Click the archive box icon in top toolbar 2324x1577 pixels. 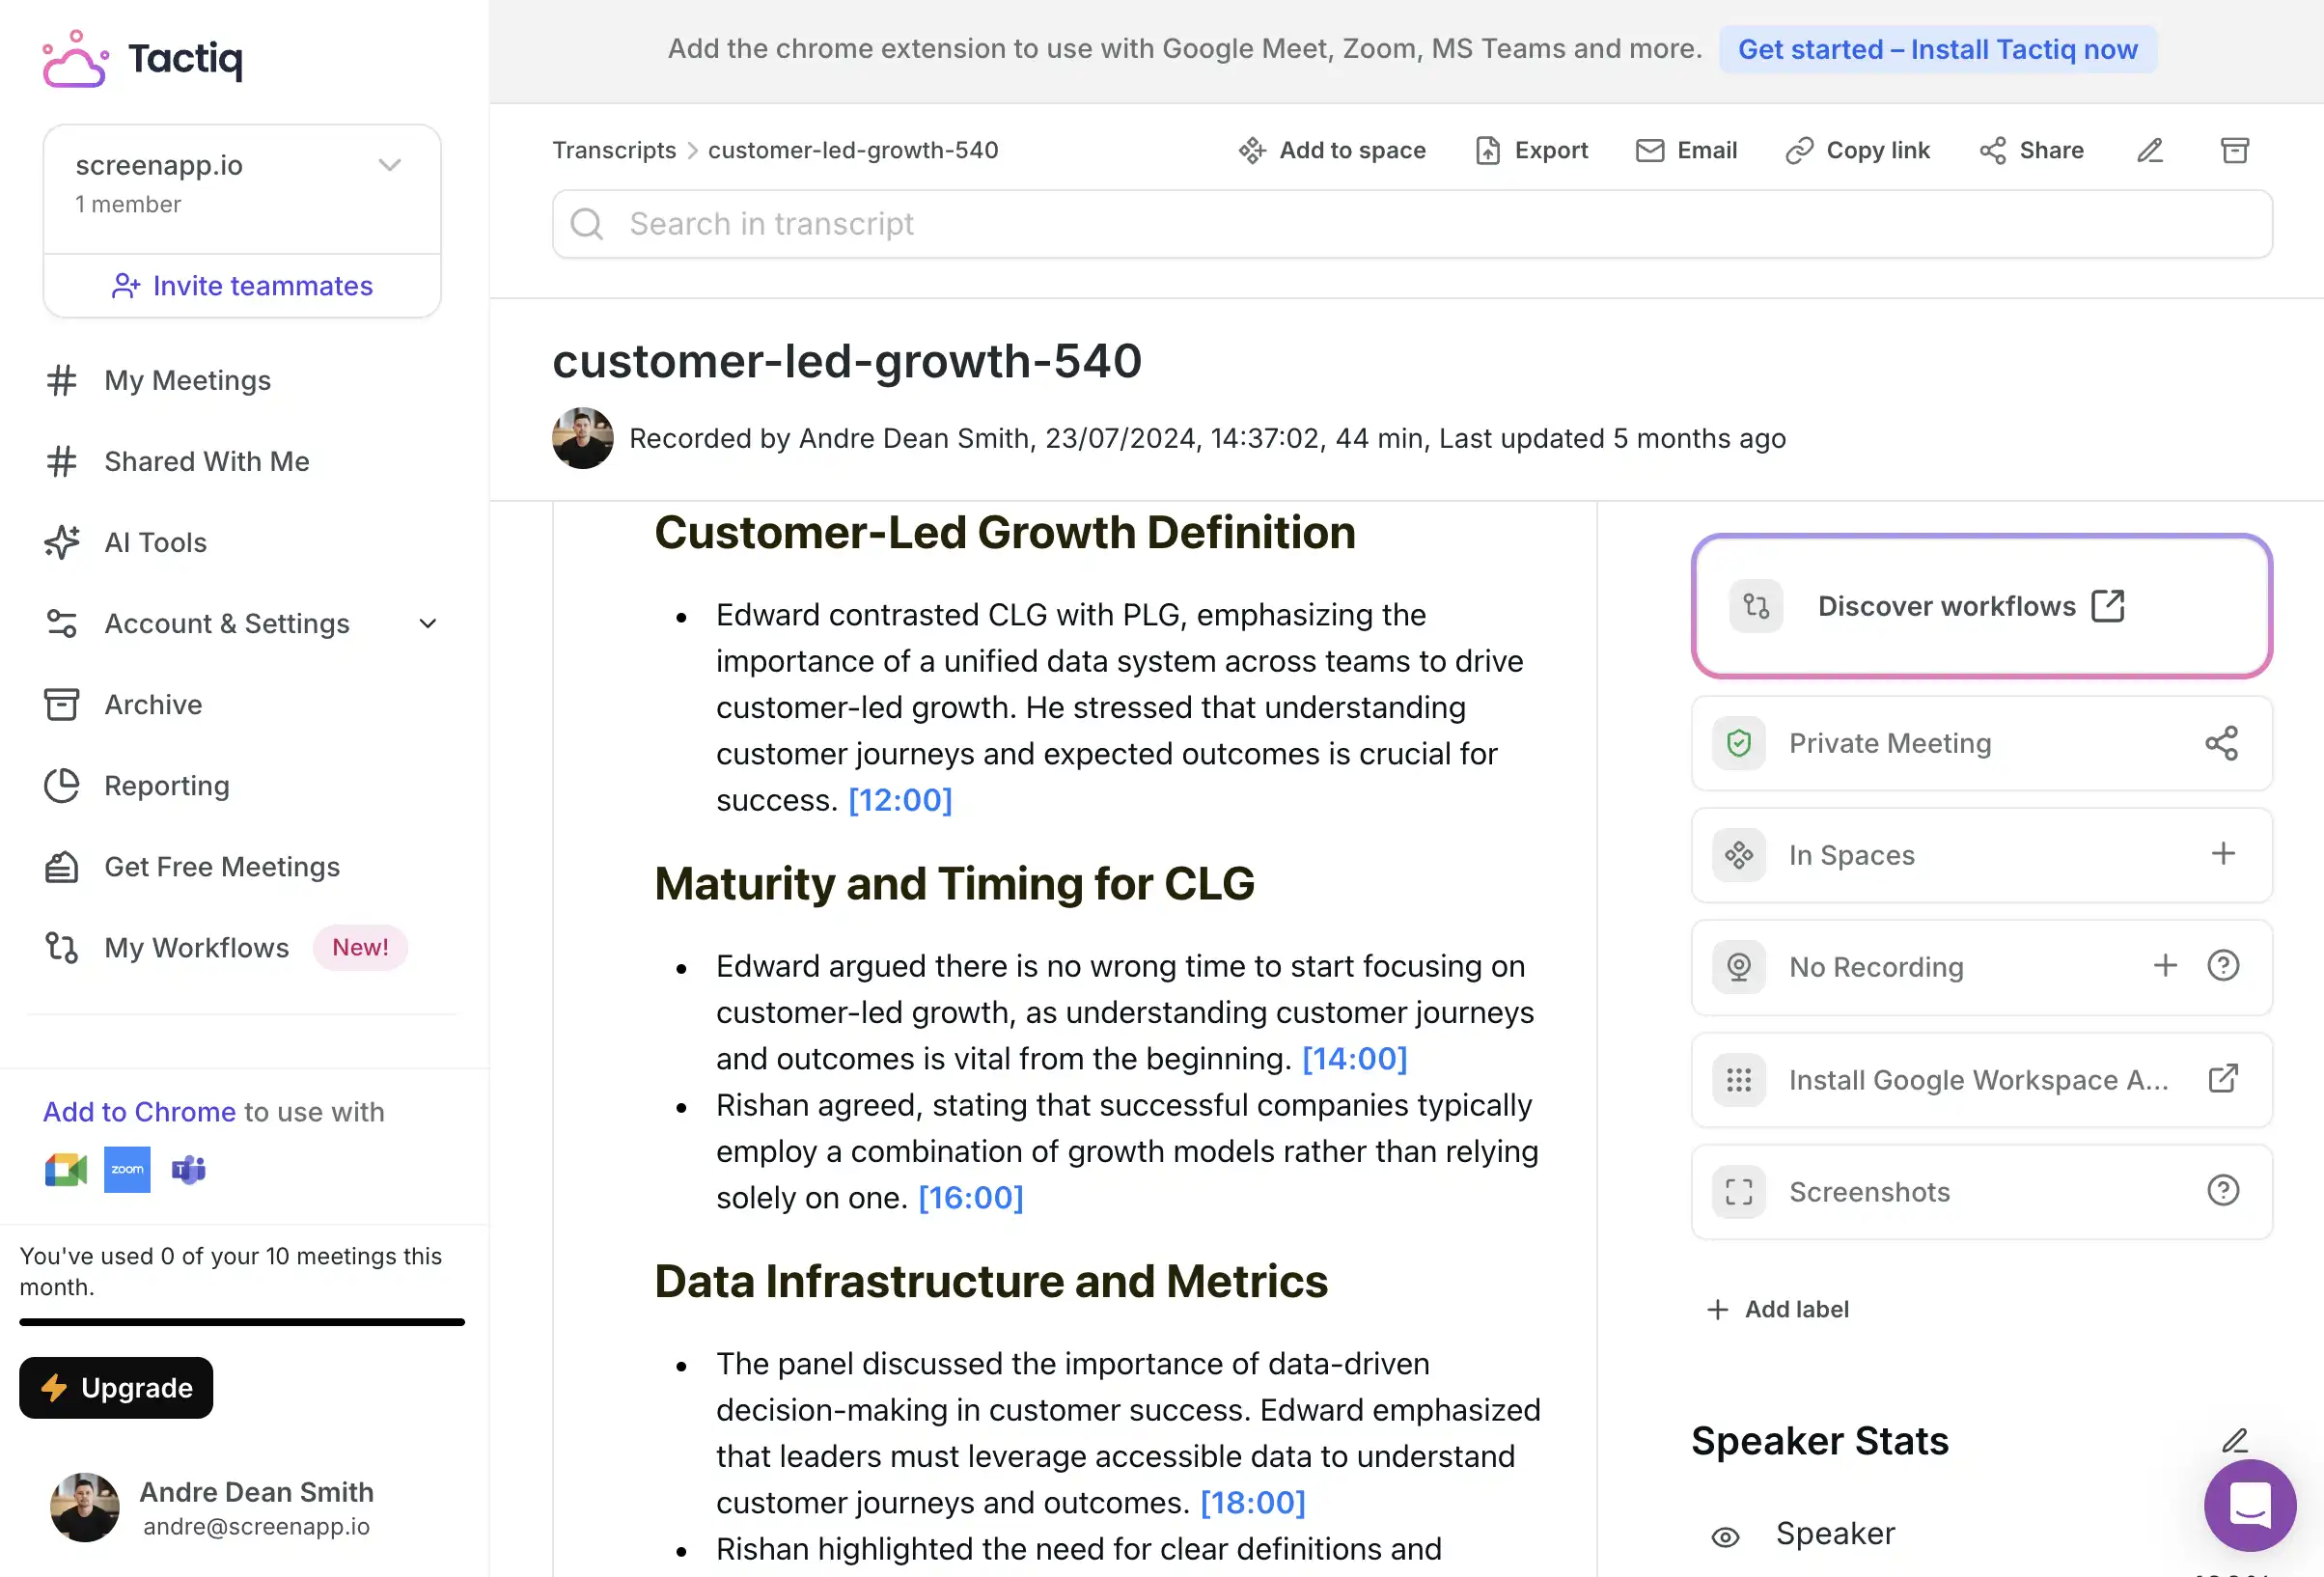click(2235, 150)
